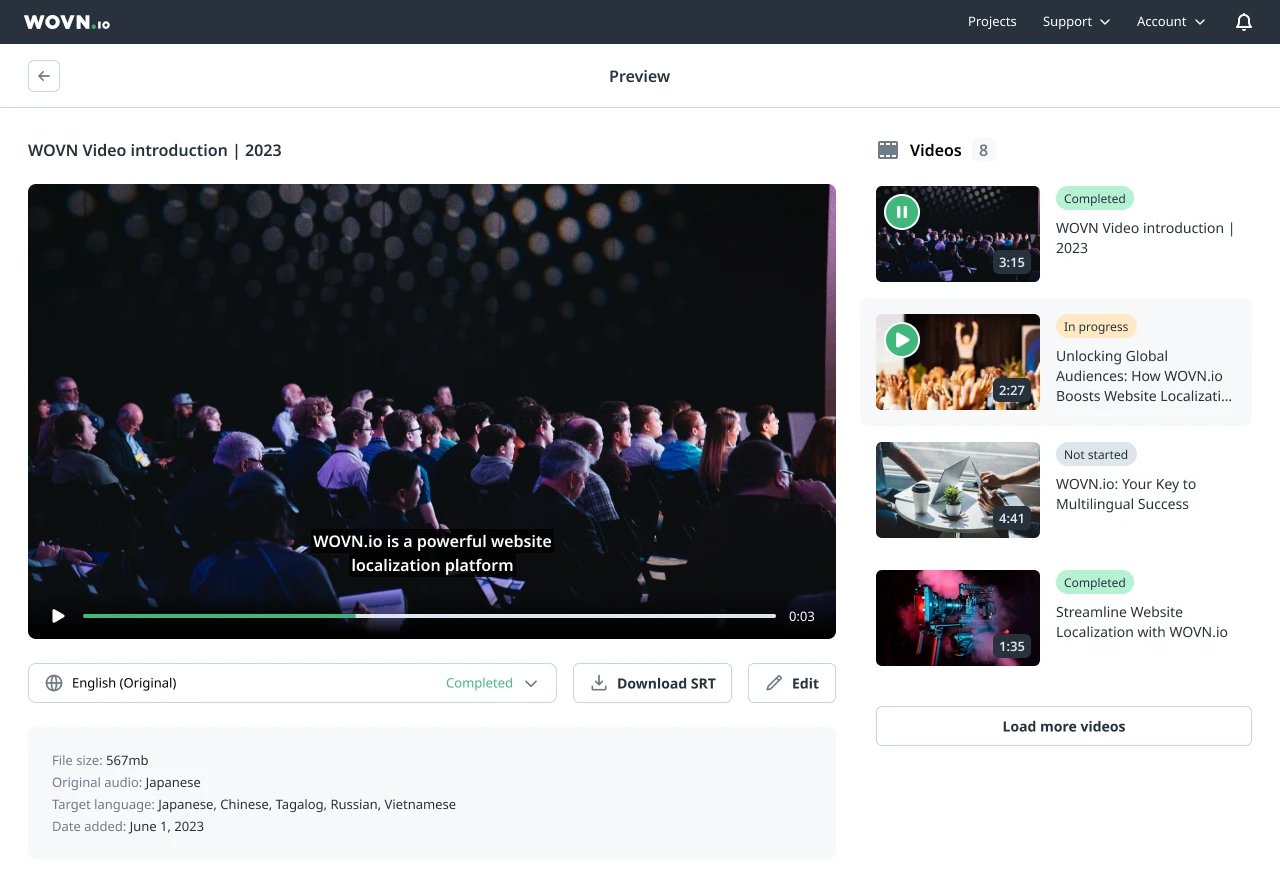The image size is (1280, 880).
Task: Download the SRT file
Action: click(x=652, y=683)
